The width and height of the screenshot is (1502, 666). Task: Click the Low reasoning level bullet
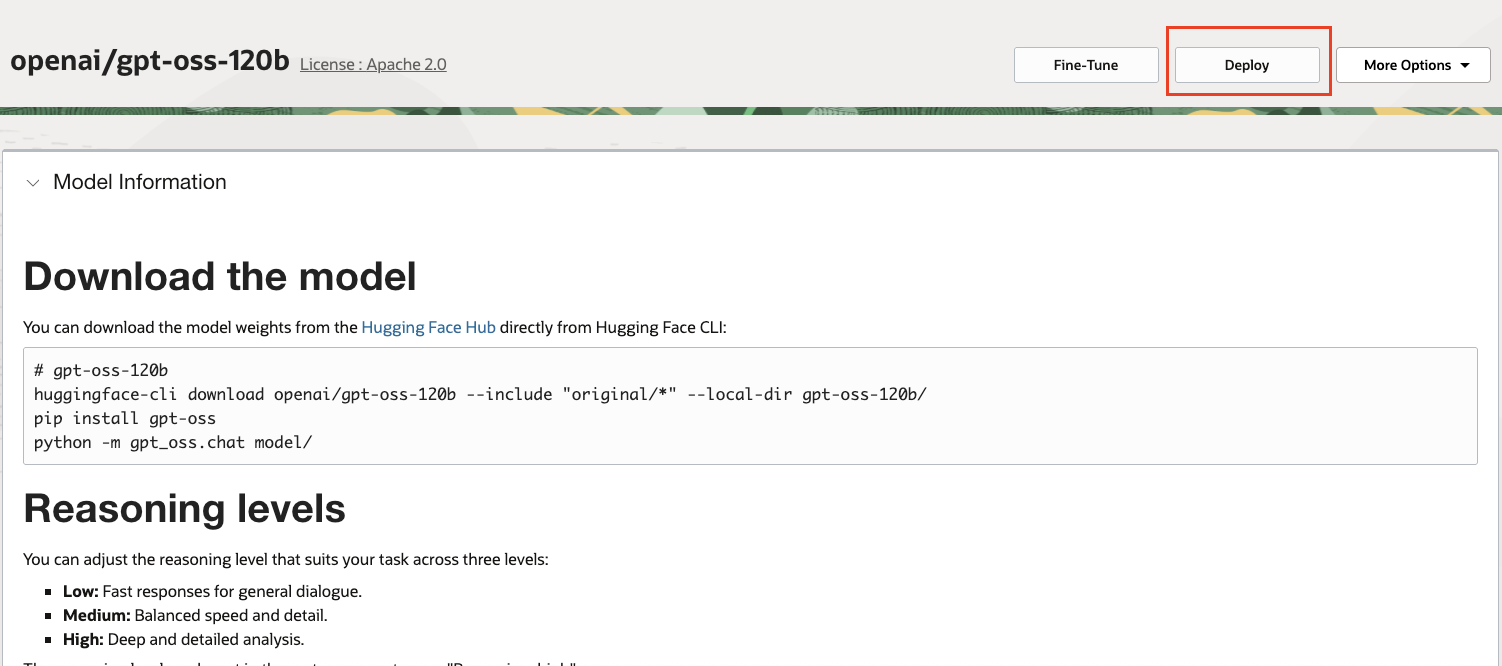[x=212, y=591]
